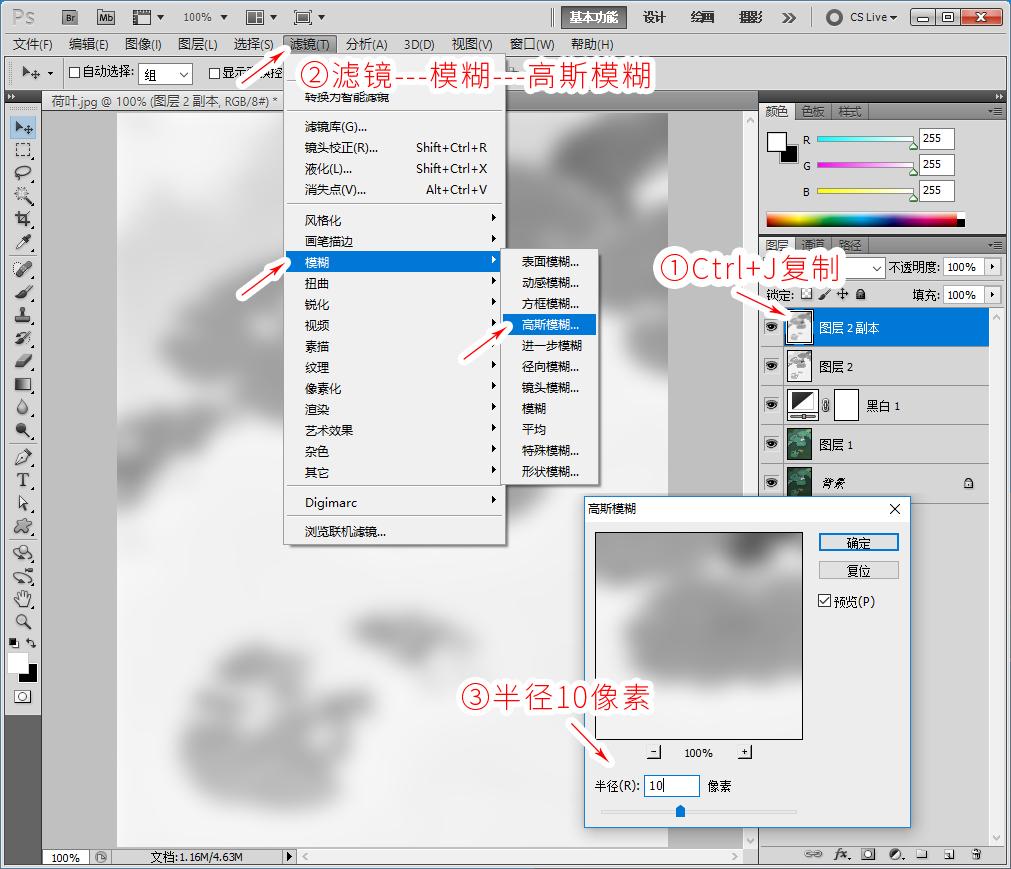Image resolution: width=1011 pixels, height=869 pixels.
Task: Add layer mask at panel bottom
Action: [869, 854]
